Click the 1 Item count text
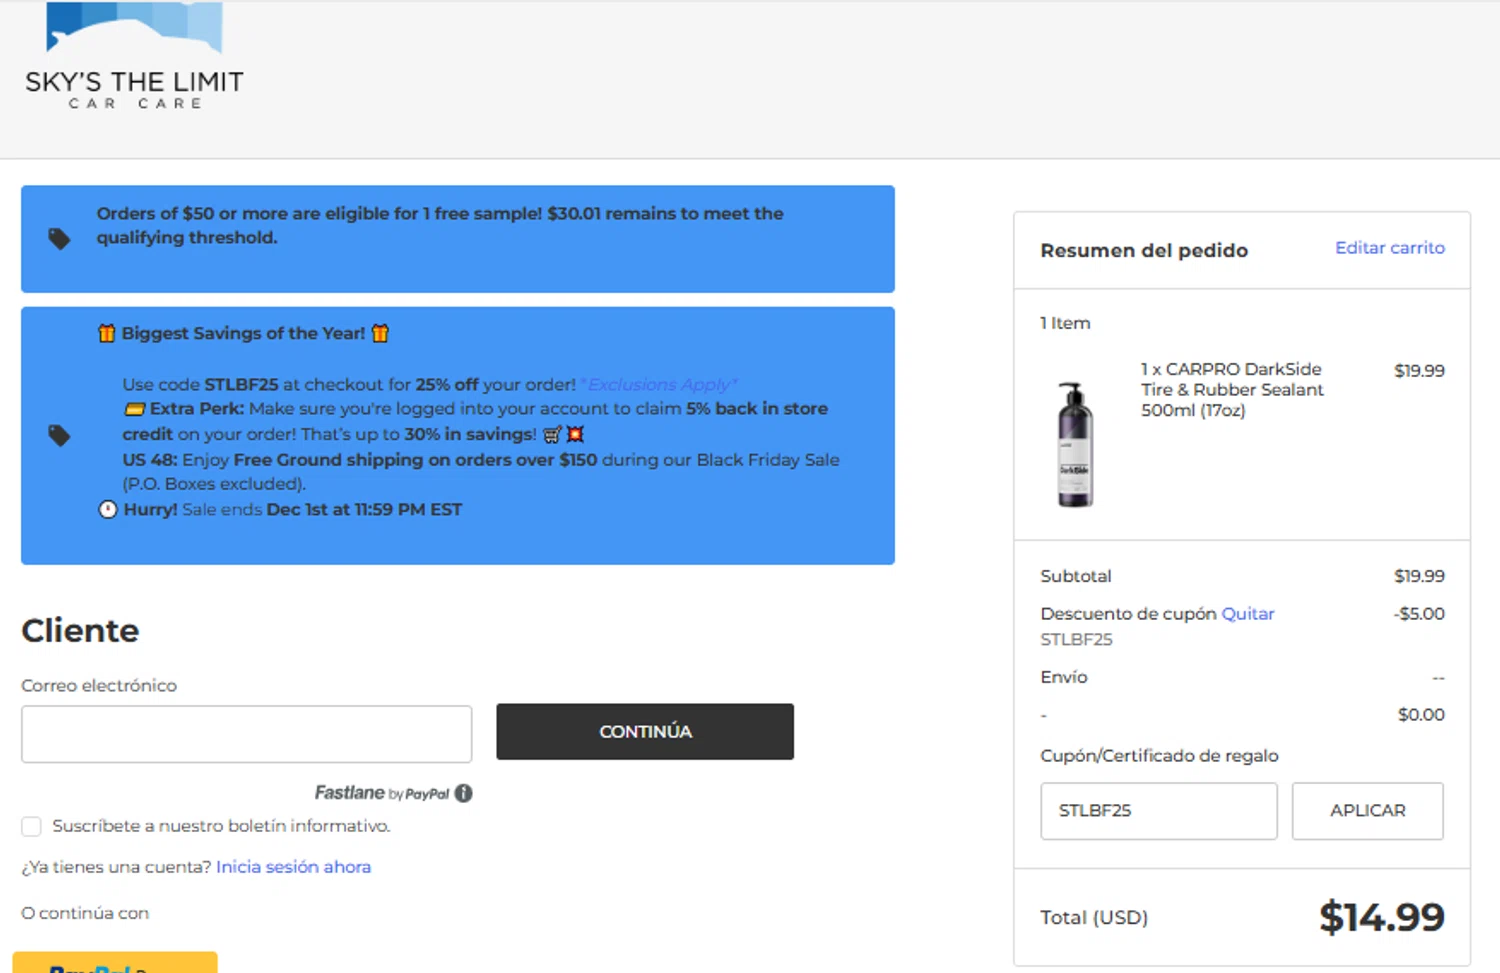 click(x=1065, y=323)
